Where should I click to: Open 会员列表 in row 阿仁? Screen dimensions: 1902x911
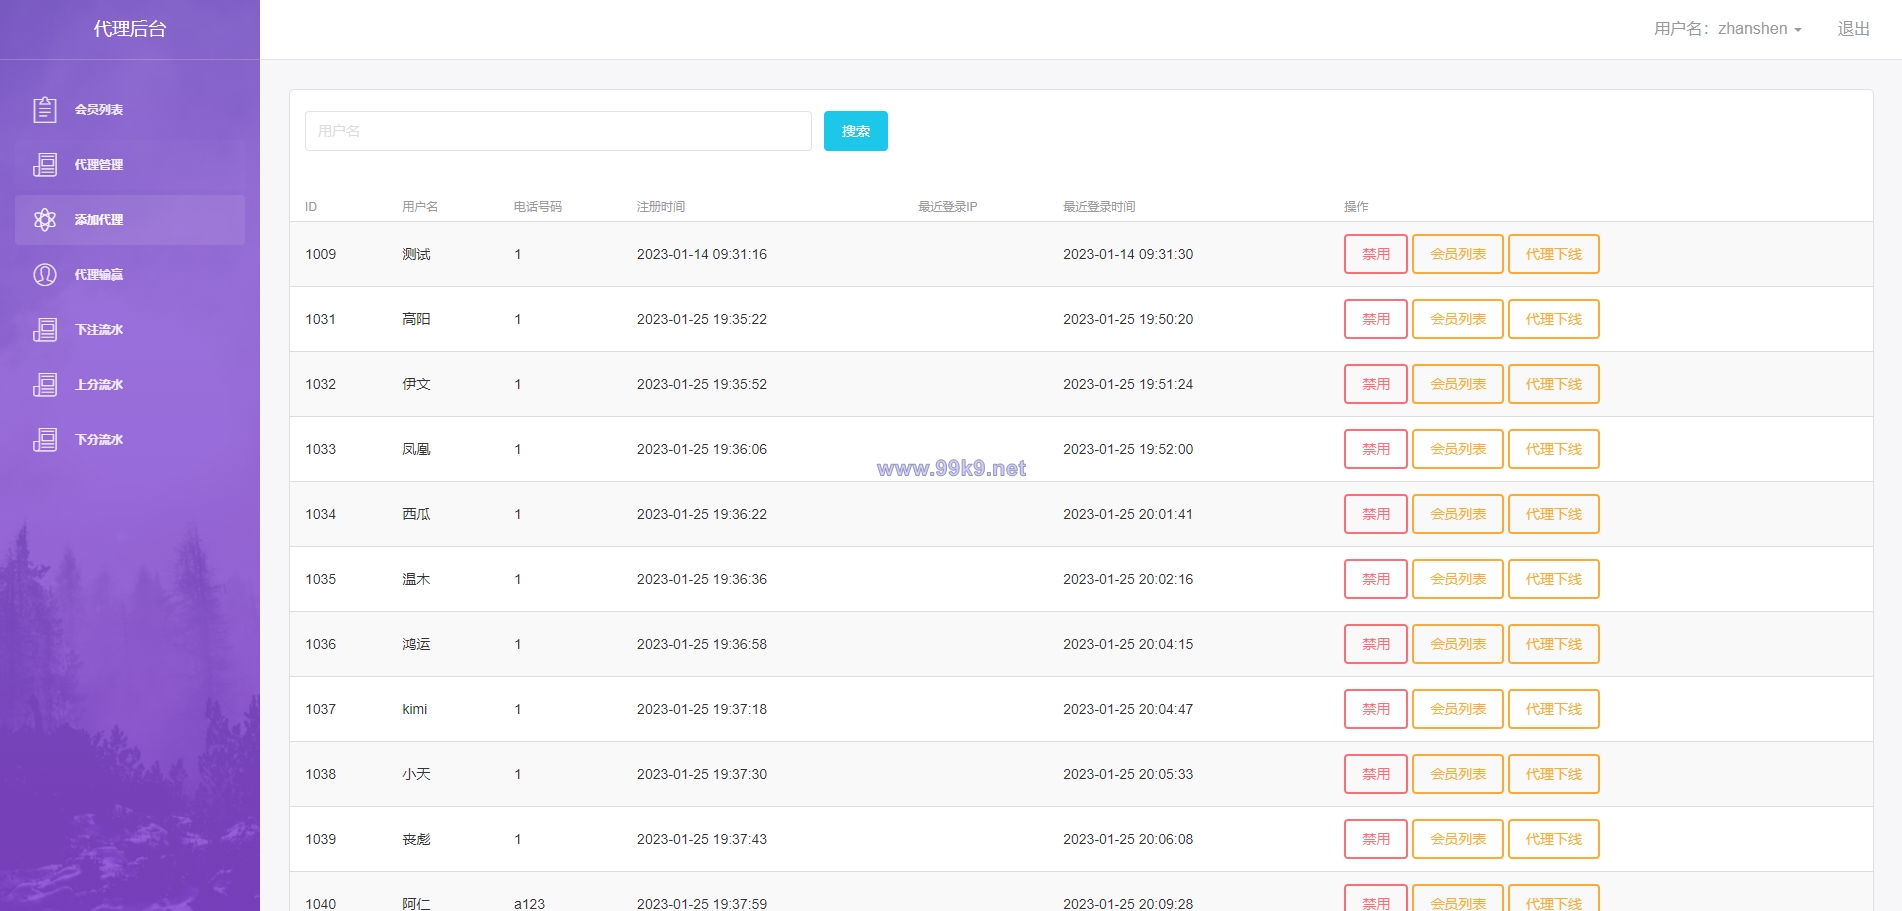(1458, 898)
